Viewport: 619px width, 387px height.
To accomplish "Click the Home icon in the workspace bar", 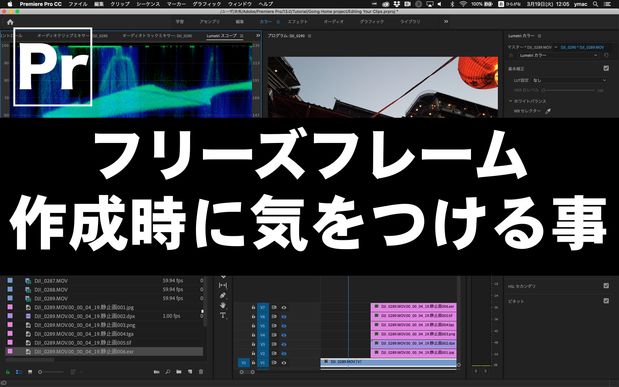I will [x=10, y=22].
